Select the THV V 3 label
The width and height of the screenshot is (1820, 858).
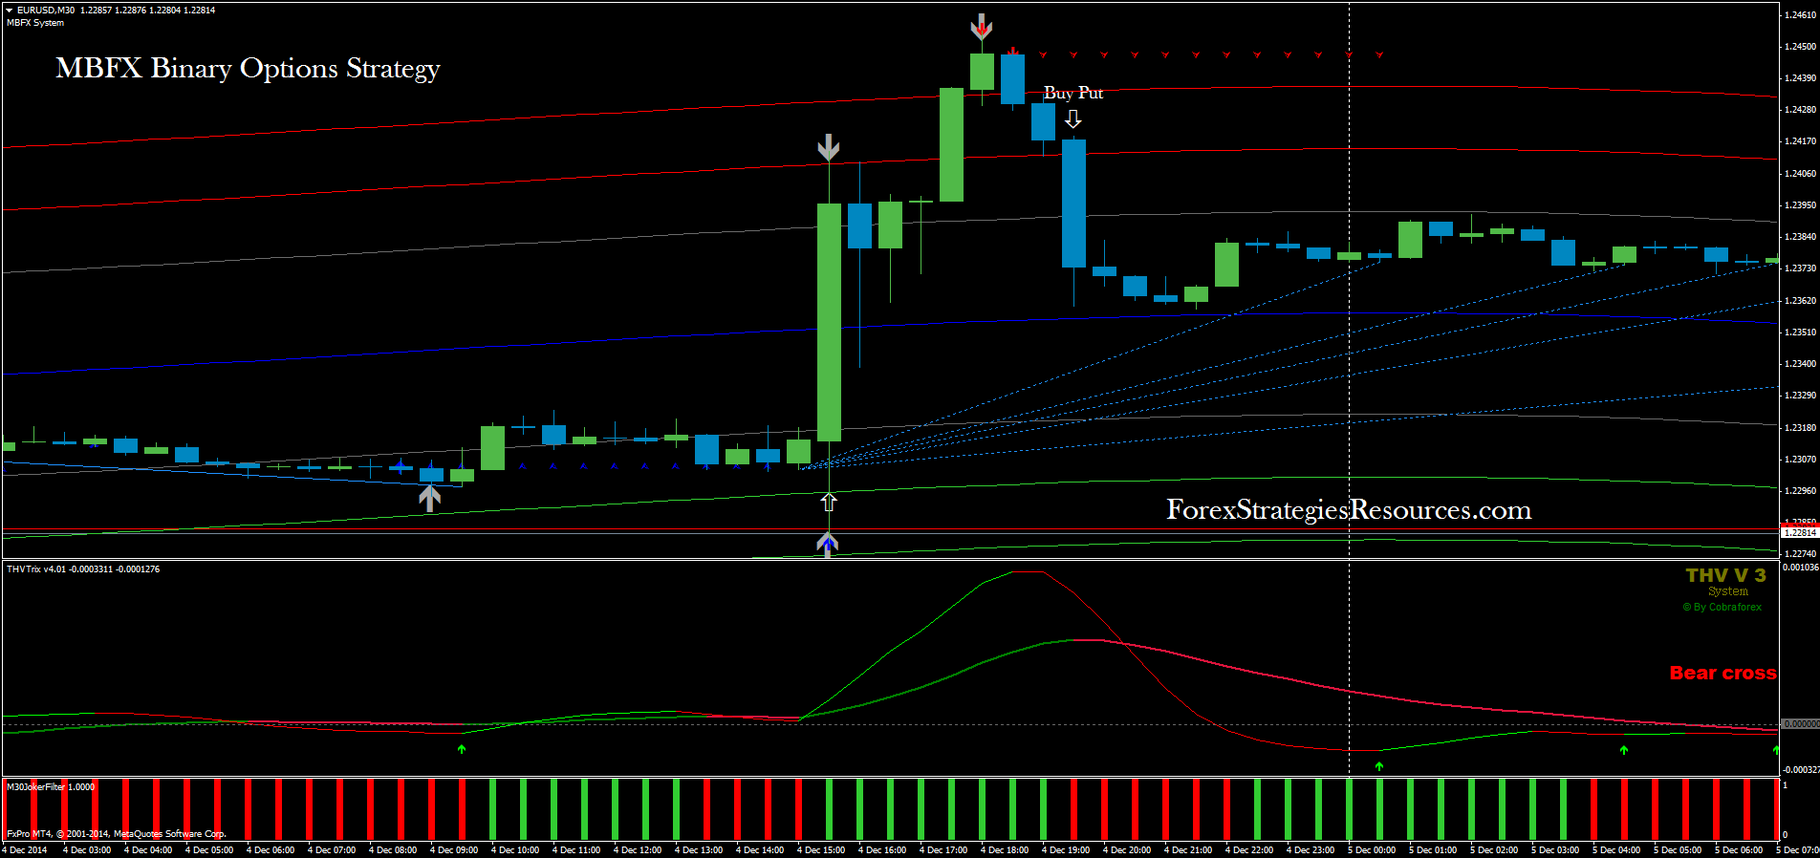click(1726, 575)
